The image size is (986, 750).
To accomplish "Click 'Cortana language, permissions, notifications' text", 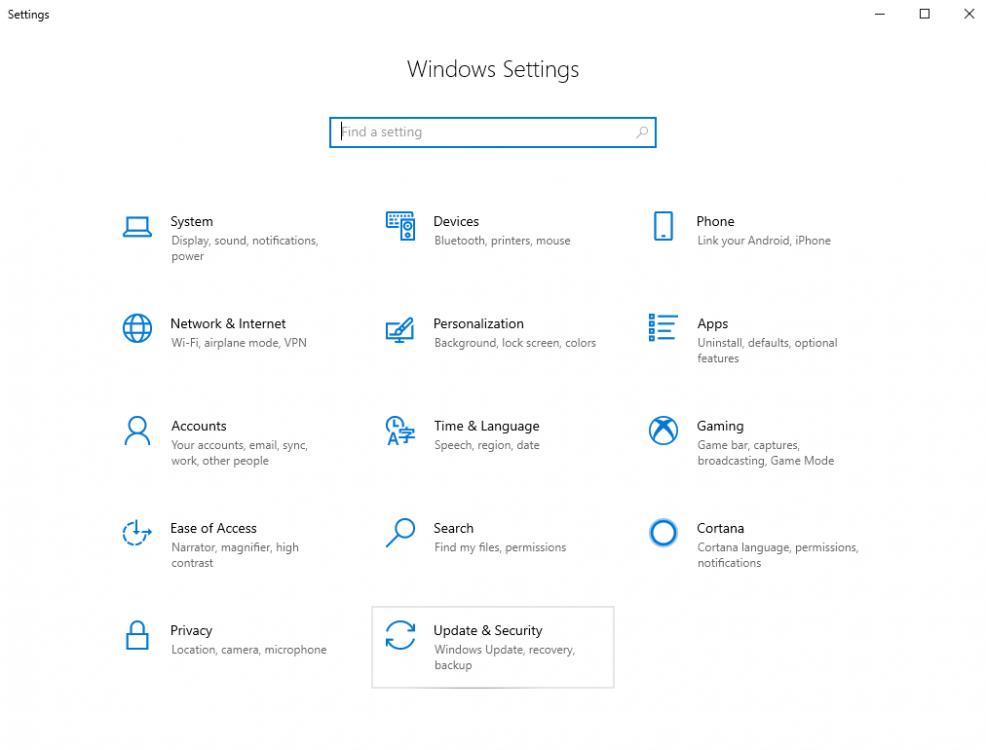I will point(777,555).
